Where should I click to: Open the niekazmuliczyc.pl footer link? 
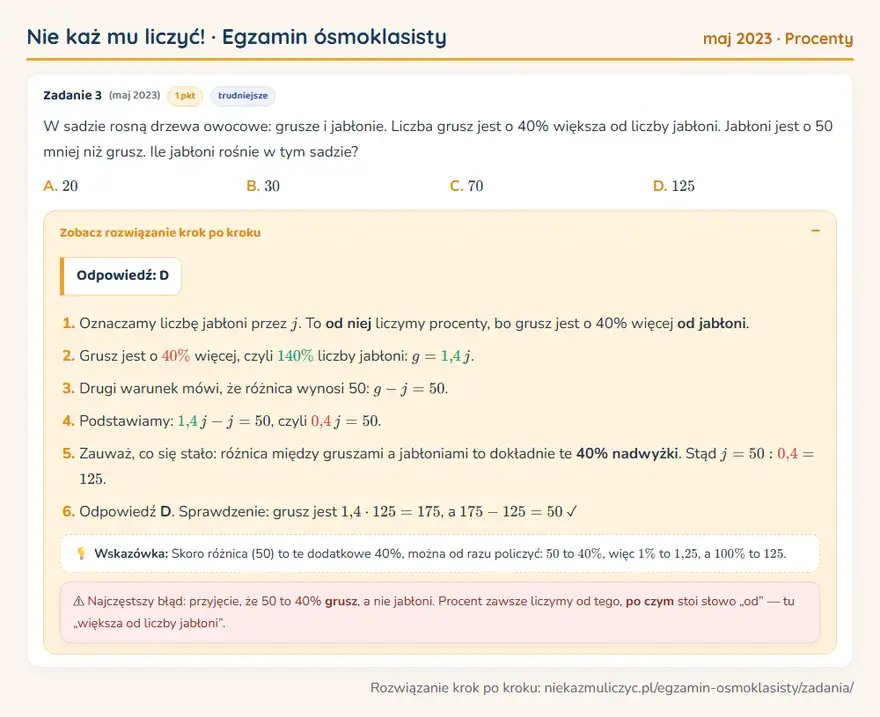pyautogui.click(x=699, y=688)
